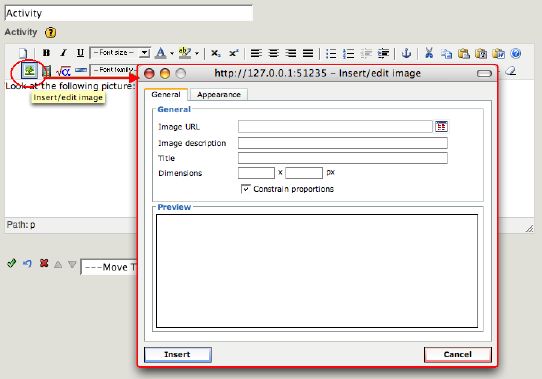The width and height of the screenshot is (542, 379).
Task: Move item down with gray triangle
Action: click(x=72, y=265)
